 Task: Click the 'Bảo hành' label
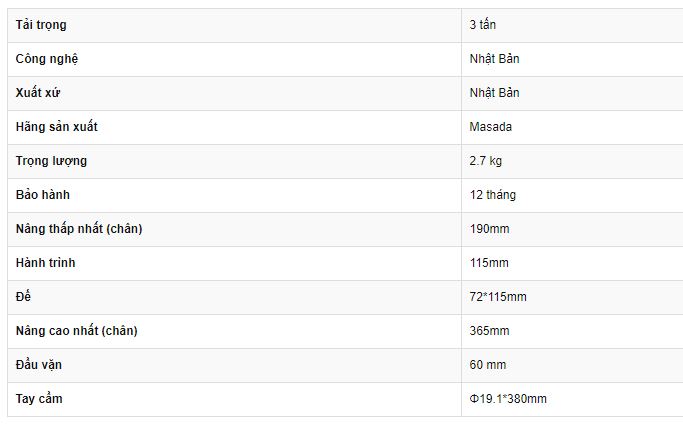[43, 195]
